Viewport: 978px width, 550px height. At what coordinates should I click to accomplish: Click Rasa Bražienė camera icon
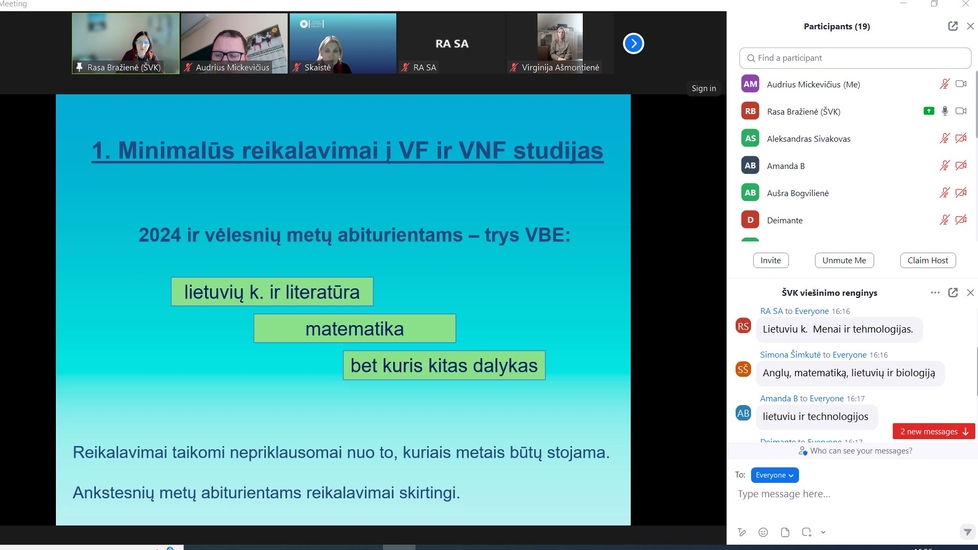click(x=961, y=111)
